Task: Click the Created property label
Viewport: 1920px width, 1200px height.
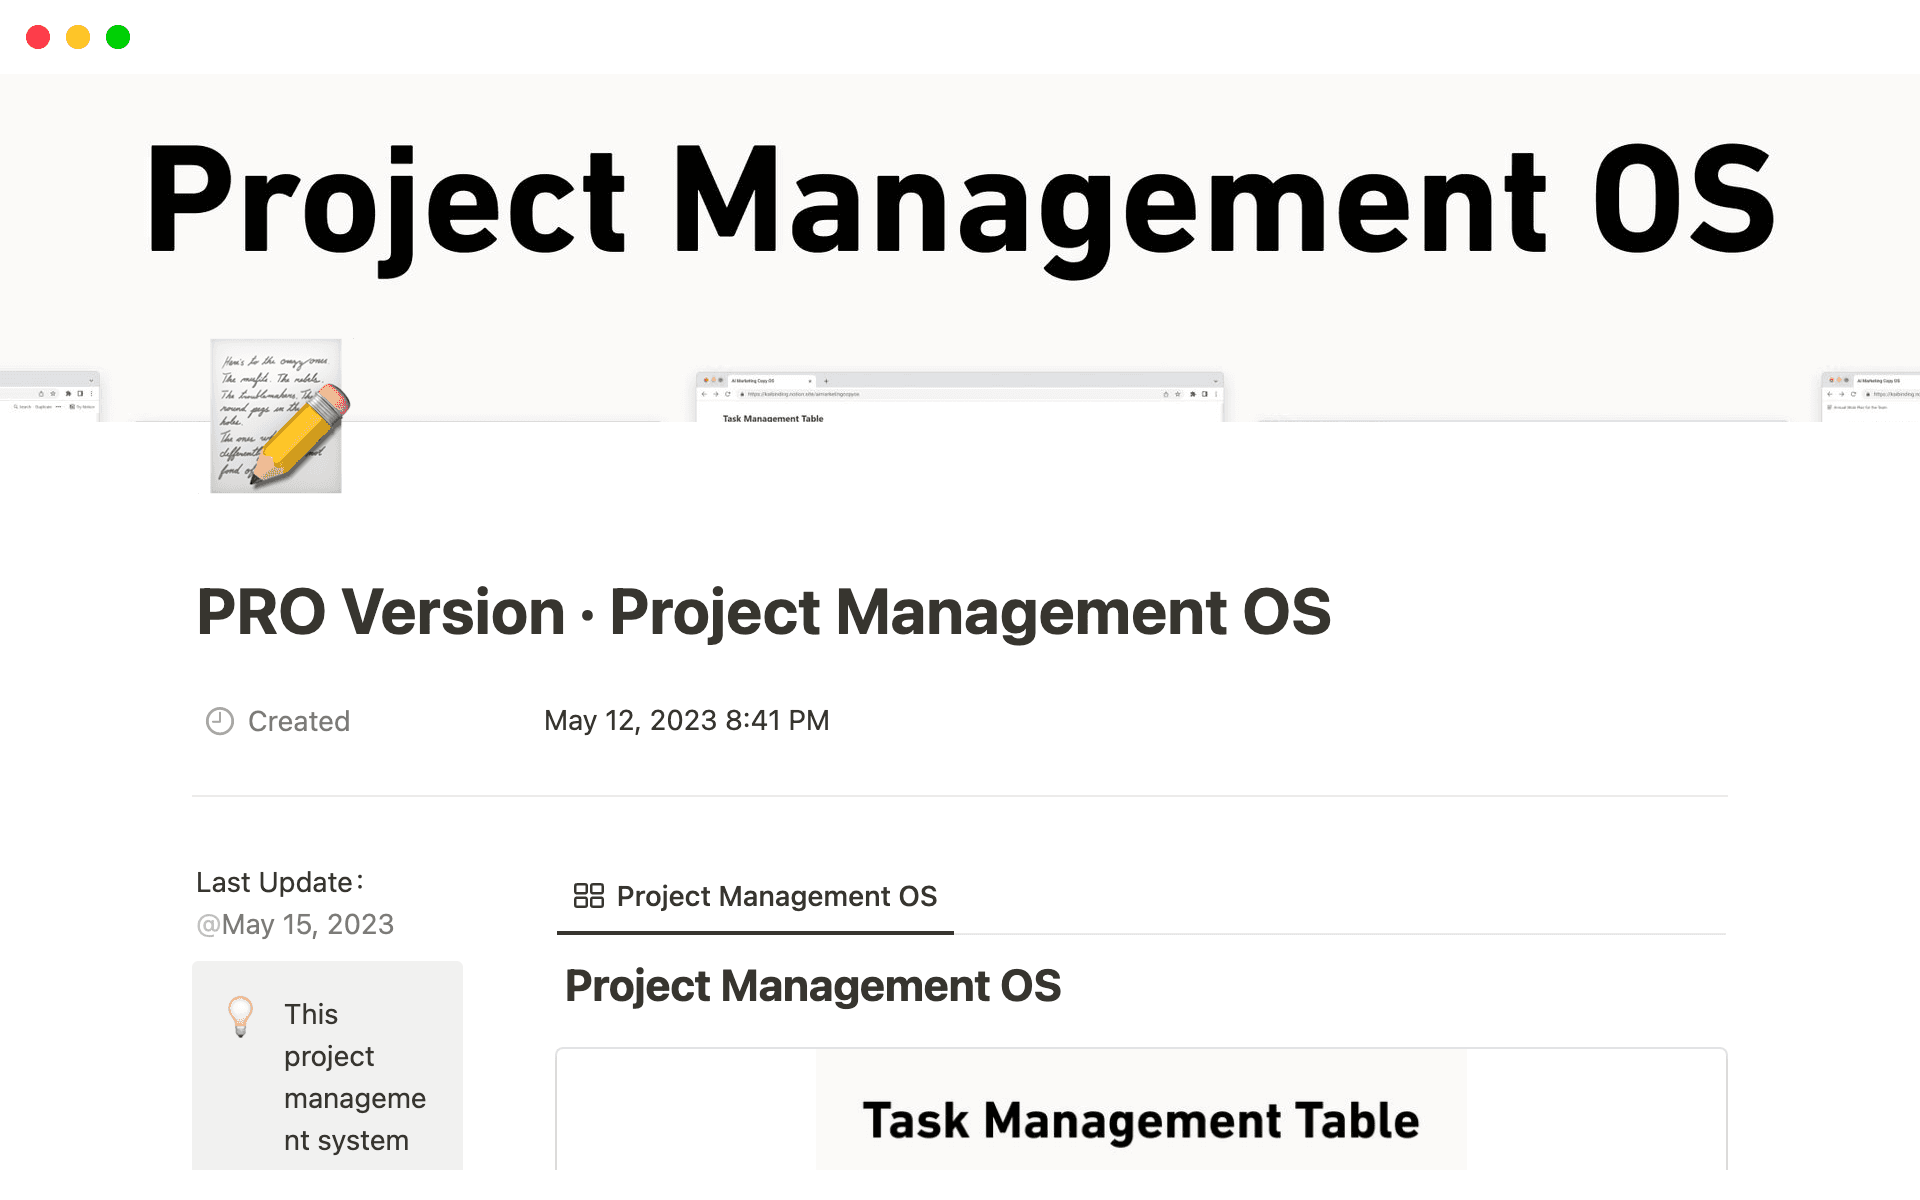Action: 298,721
